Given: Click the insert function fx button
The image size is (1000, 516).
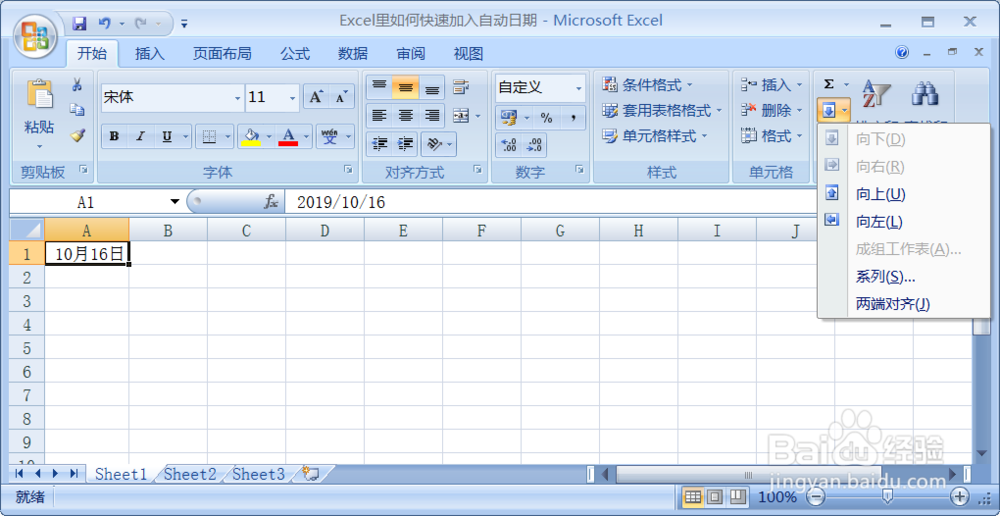Looking at the screenshot, I should pyautogui.click(x=271, y=202).
